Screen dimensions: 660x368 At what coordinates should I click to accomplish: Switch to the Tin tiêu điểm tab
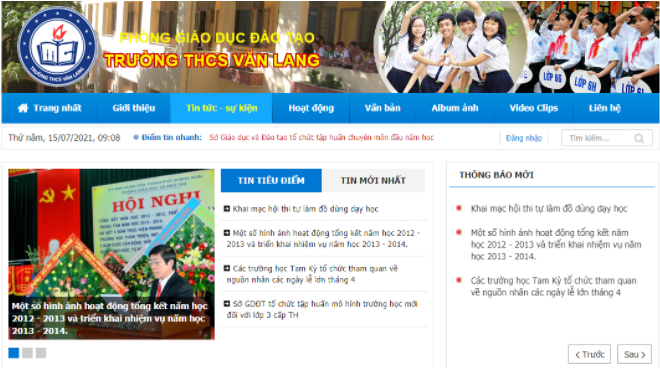pyautogui.click(x=271, y=181)
